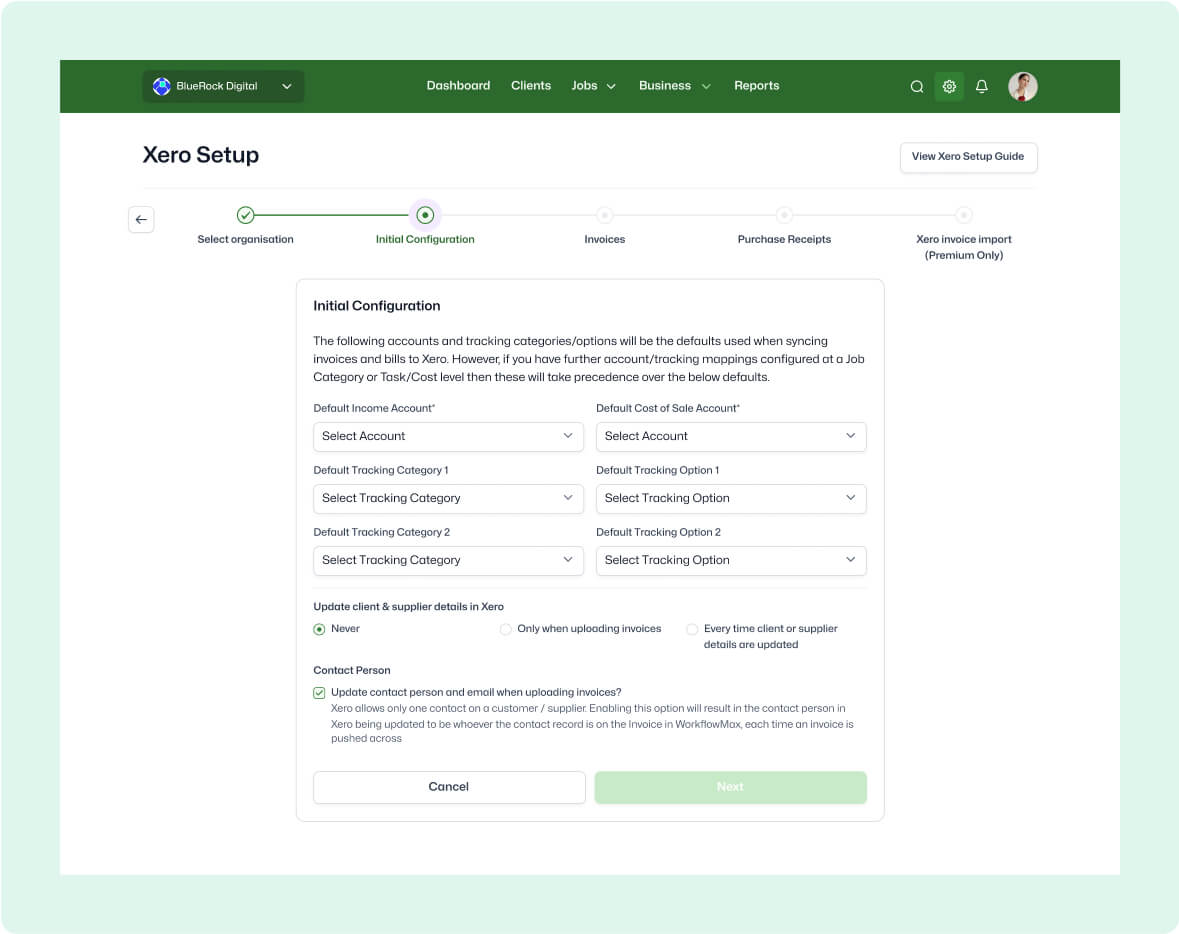This screenshot has height=934, width=1179.
Task: Click the Next button
Action: [730, 787]
